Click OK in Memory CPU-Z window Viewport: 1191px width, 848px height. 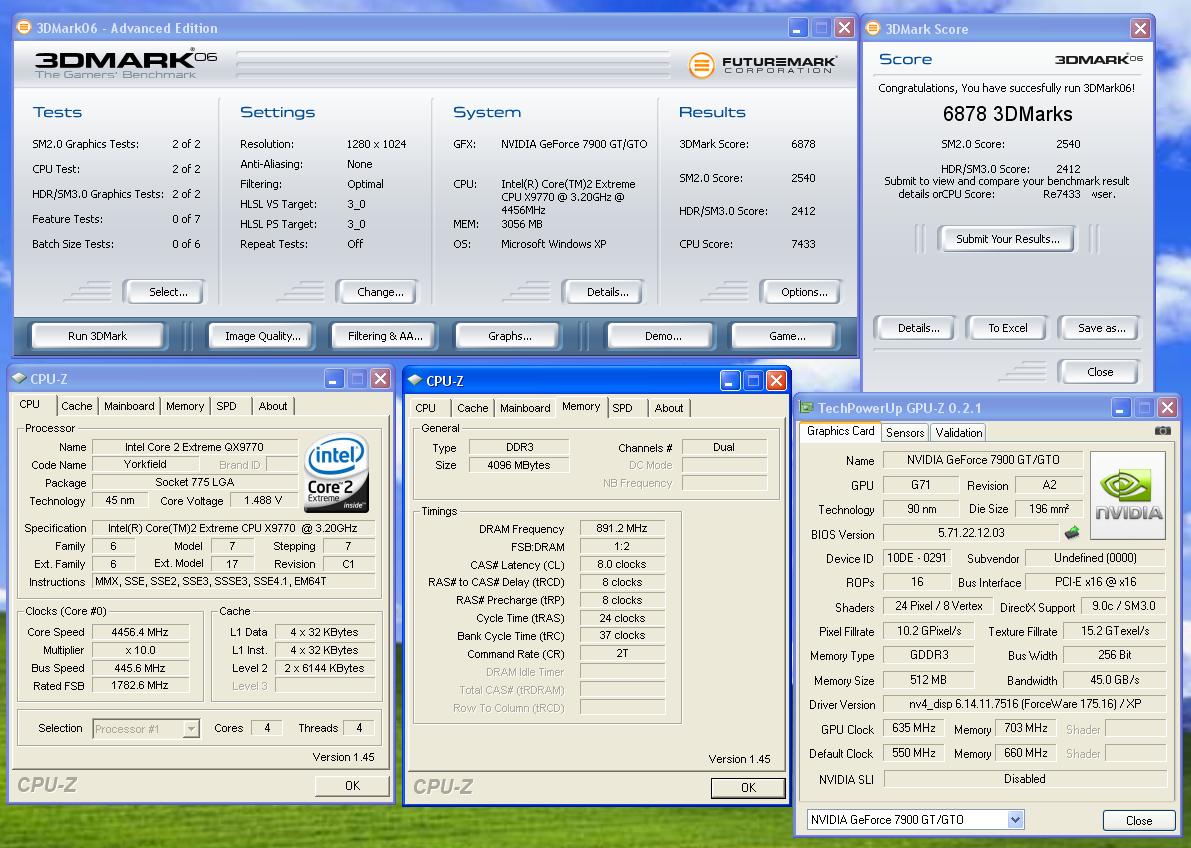[x=748, y=788]
